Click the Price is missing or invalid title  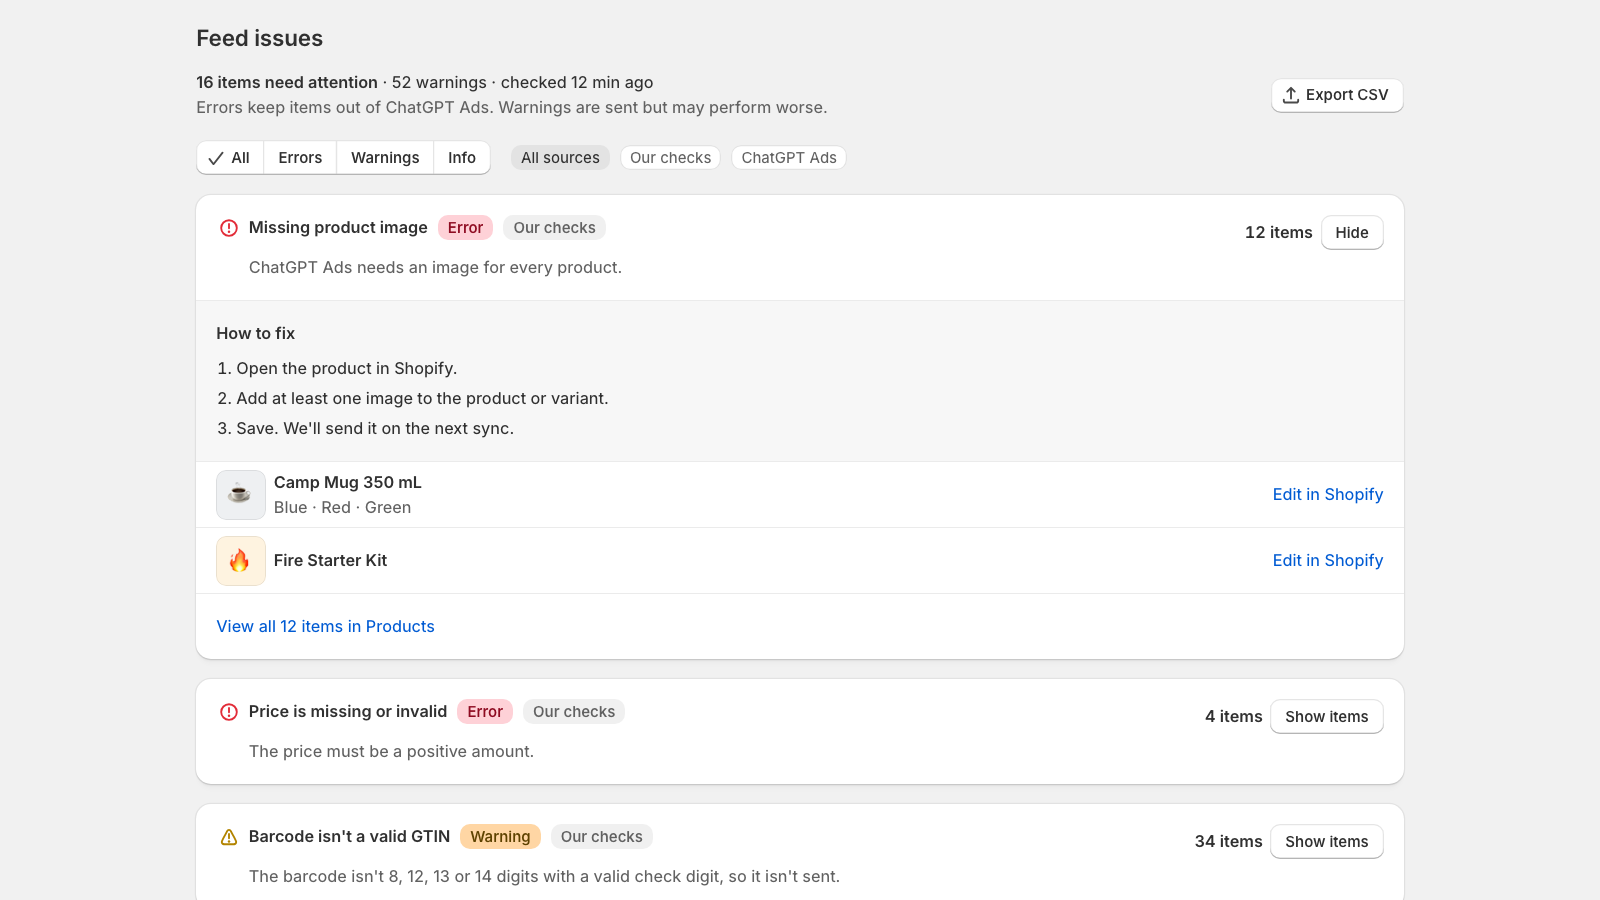(348, 712)
